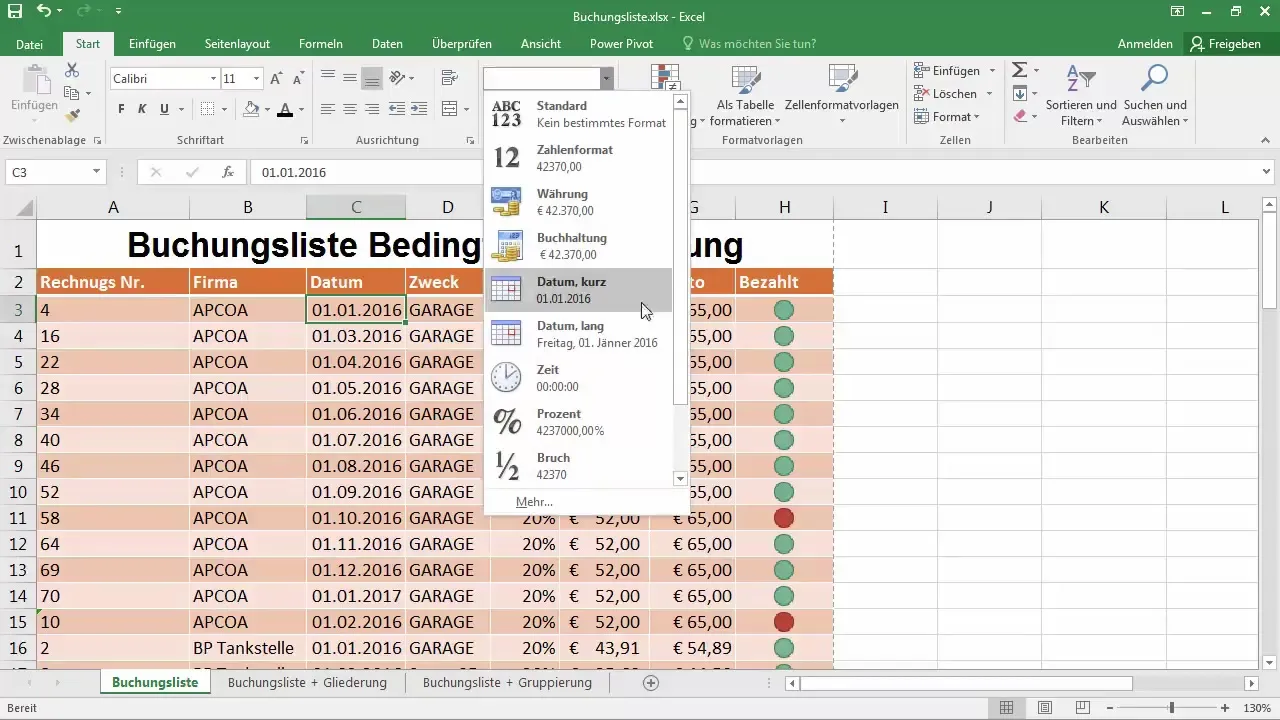This screenshot has height=720, width=1280.
Task: Toggle Underline formatting
Action: coord(164,109)
